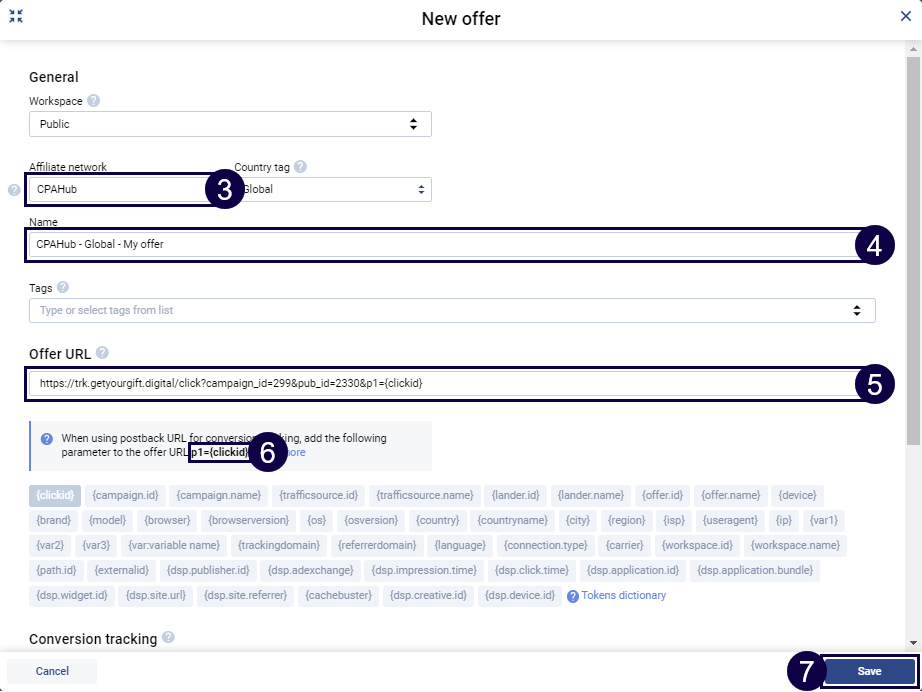The image size is (922, 692).
Task: Cancel the new offer dialog
Action: pos(52,671)
